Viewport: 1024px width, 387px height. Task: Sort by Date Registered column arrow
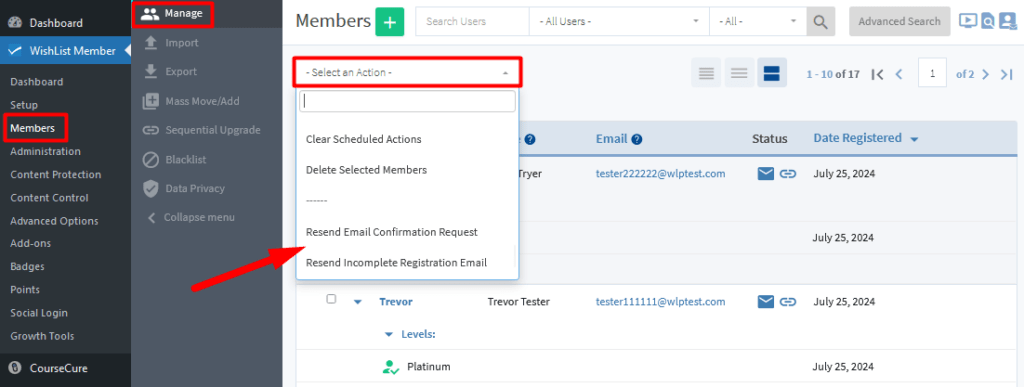click(914, 139)
